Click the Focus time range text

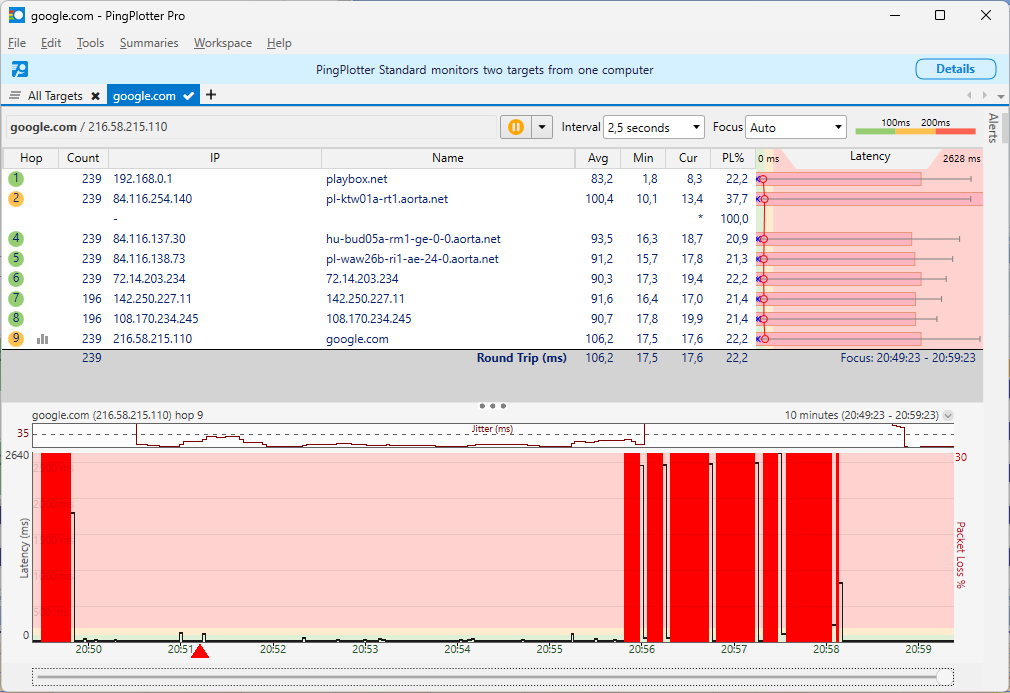[908, 358]
